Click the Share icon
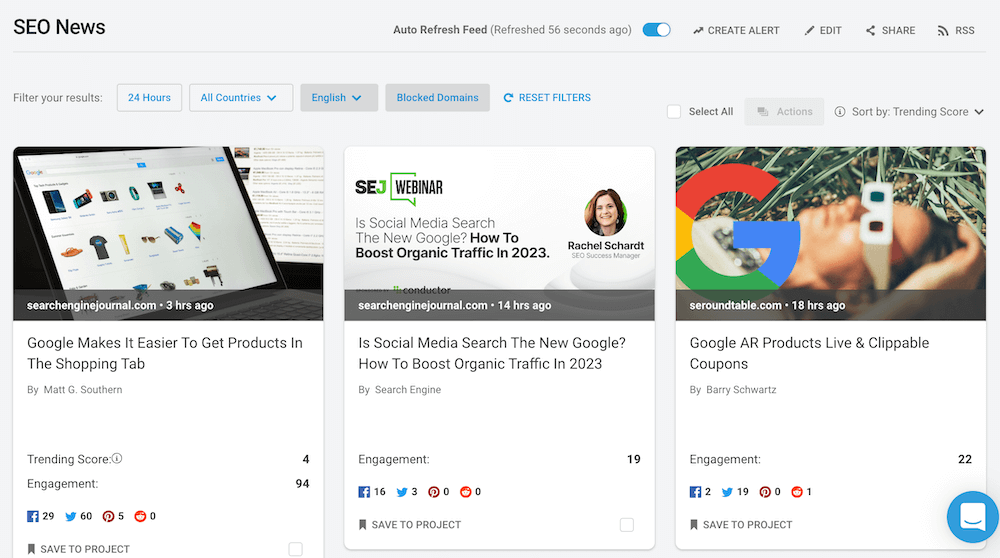This screenshot has height=558, width=1000. click(x=871, y=31)
